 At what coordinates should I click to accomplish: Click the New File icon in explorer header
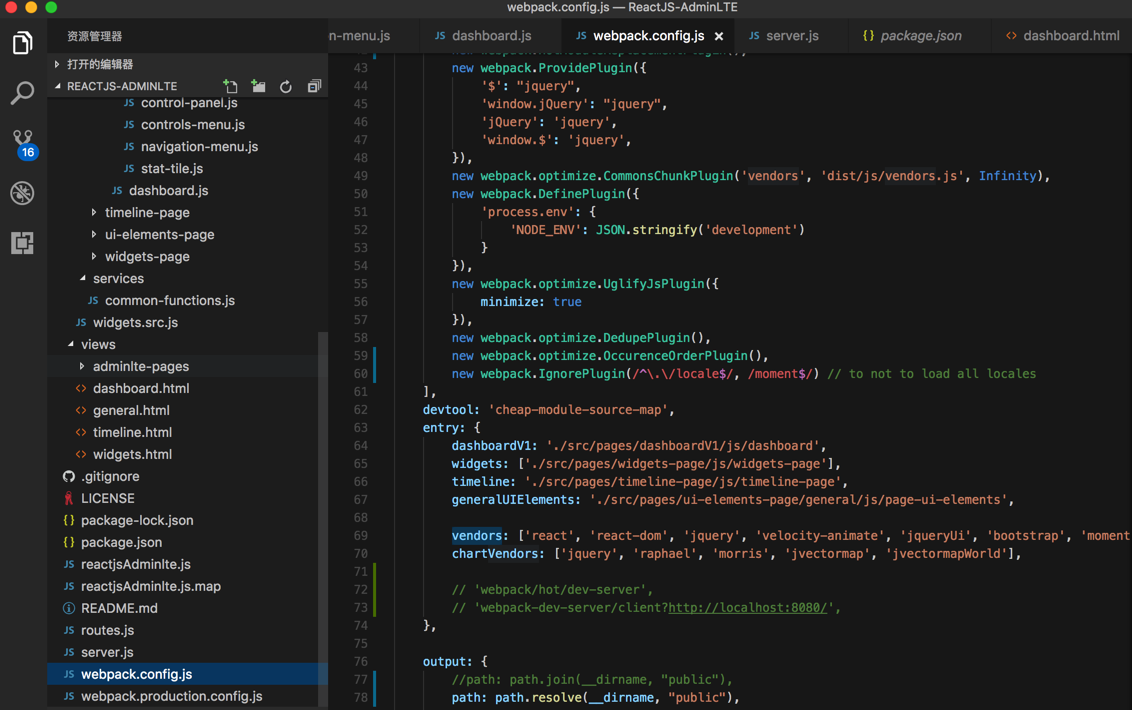point(231,87)
